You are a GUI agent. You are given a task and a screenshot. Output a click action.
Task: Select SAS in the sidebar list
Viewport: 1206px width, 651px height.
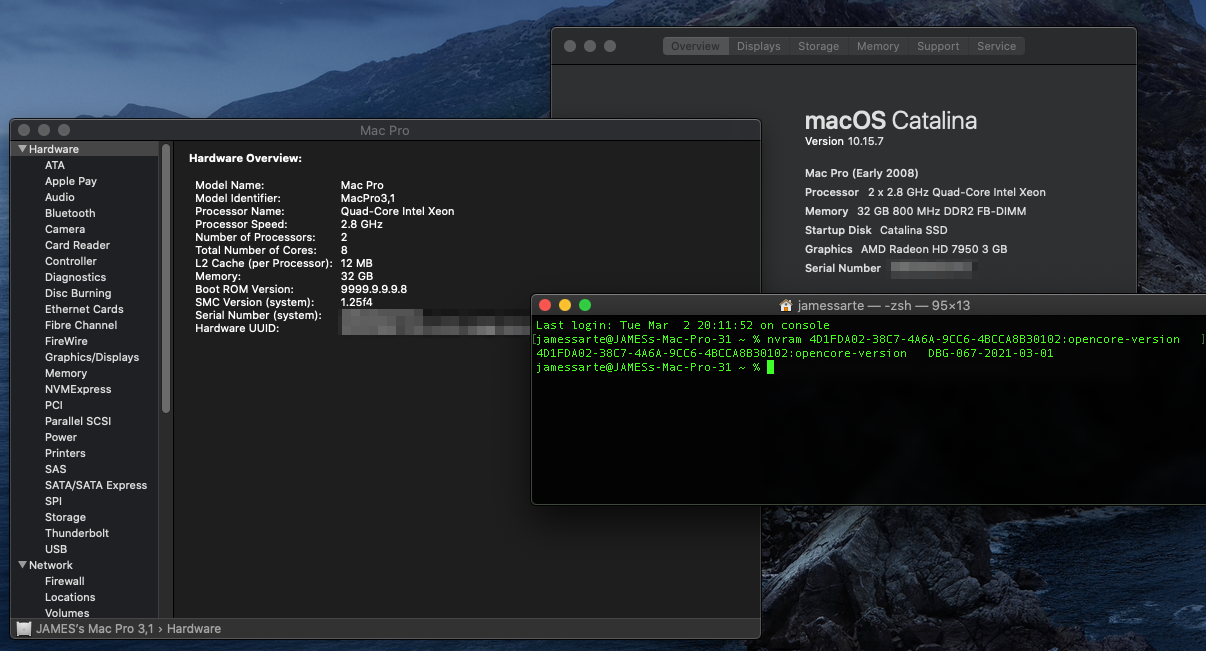pyautogui.click(x=56, y=469)
